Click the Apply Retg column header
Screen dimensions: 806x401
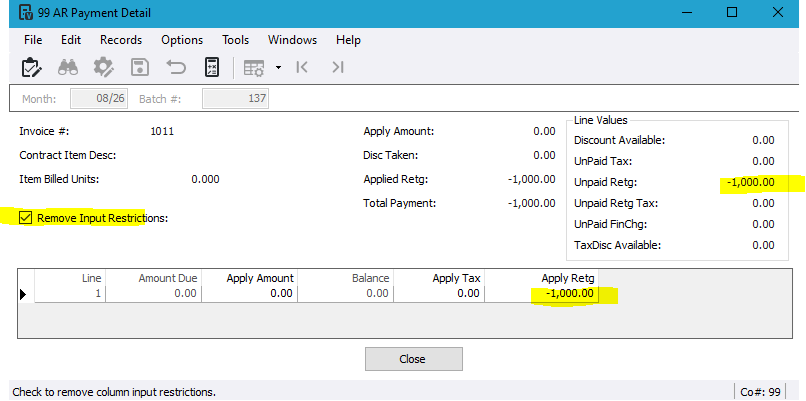pos(541,278)
